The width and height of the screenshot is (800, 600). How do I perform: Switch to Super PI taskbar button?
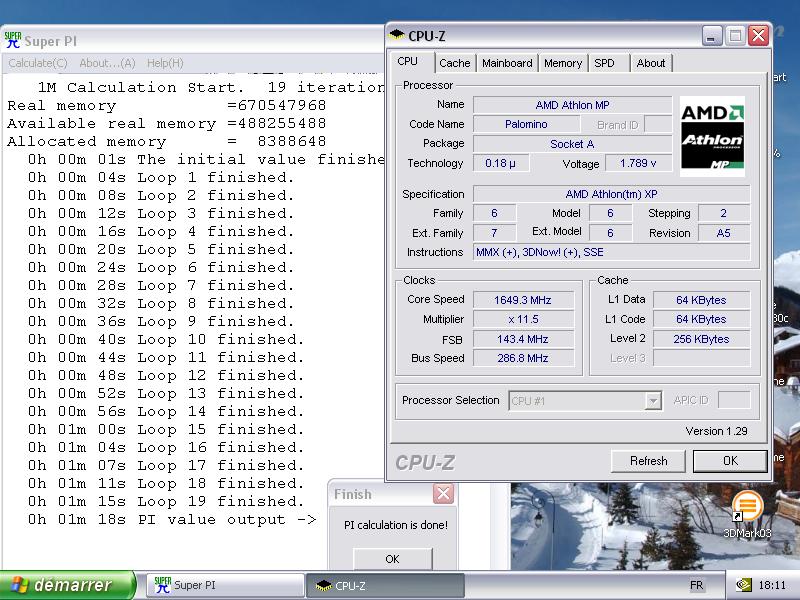[225, 585]
